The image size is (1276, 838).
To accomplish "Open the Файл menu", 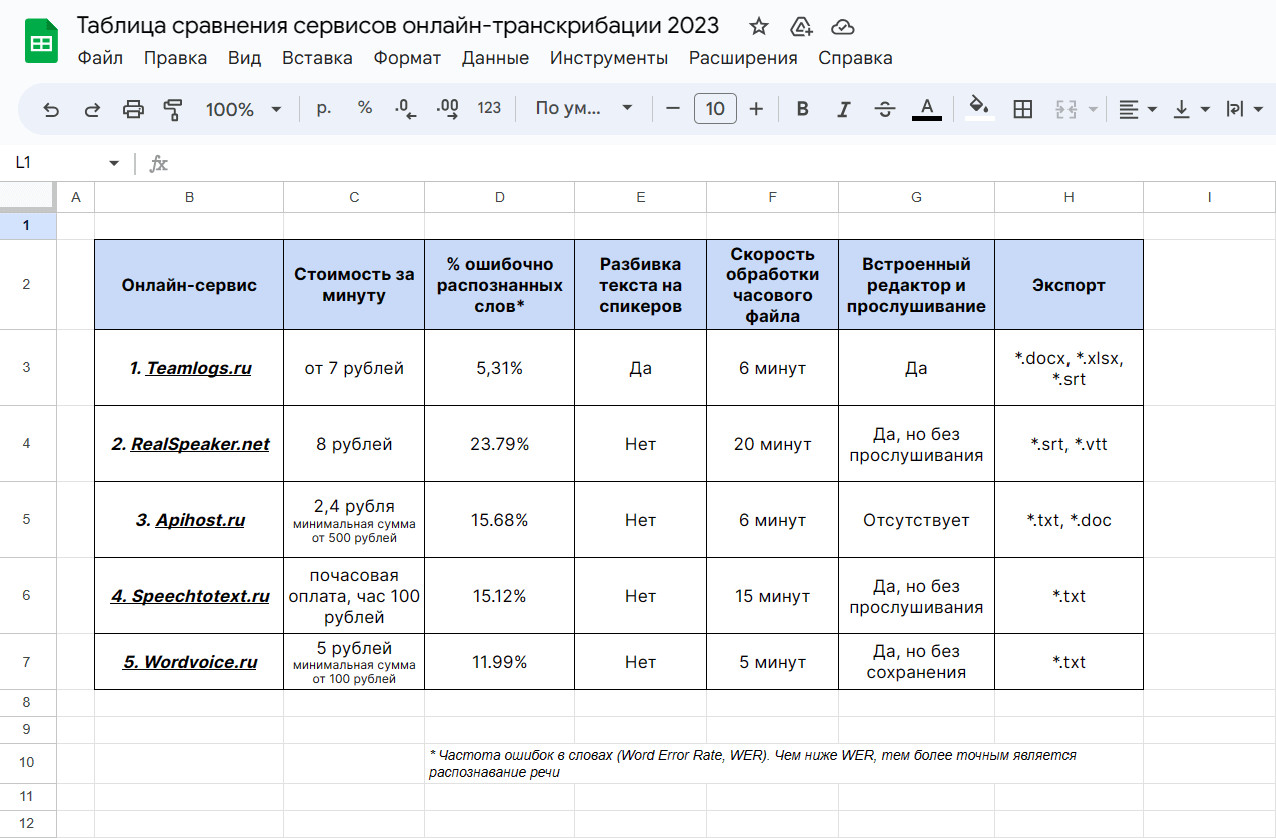I will coord(100,58).
